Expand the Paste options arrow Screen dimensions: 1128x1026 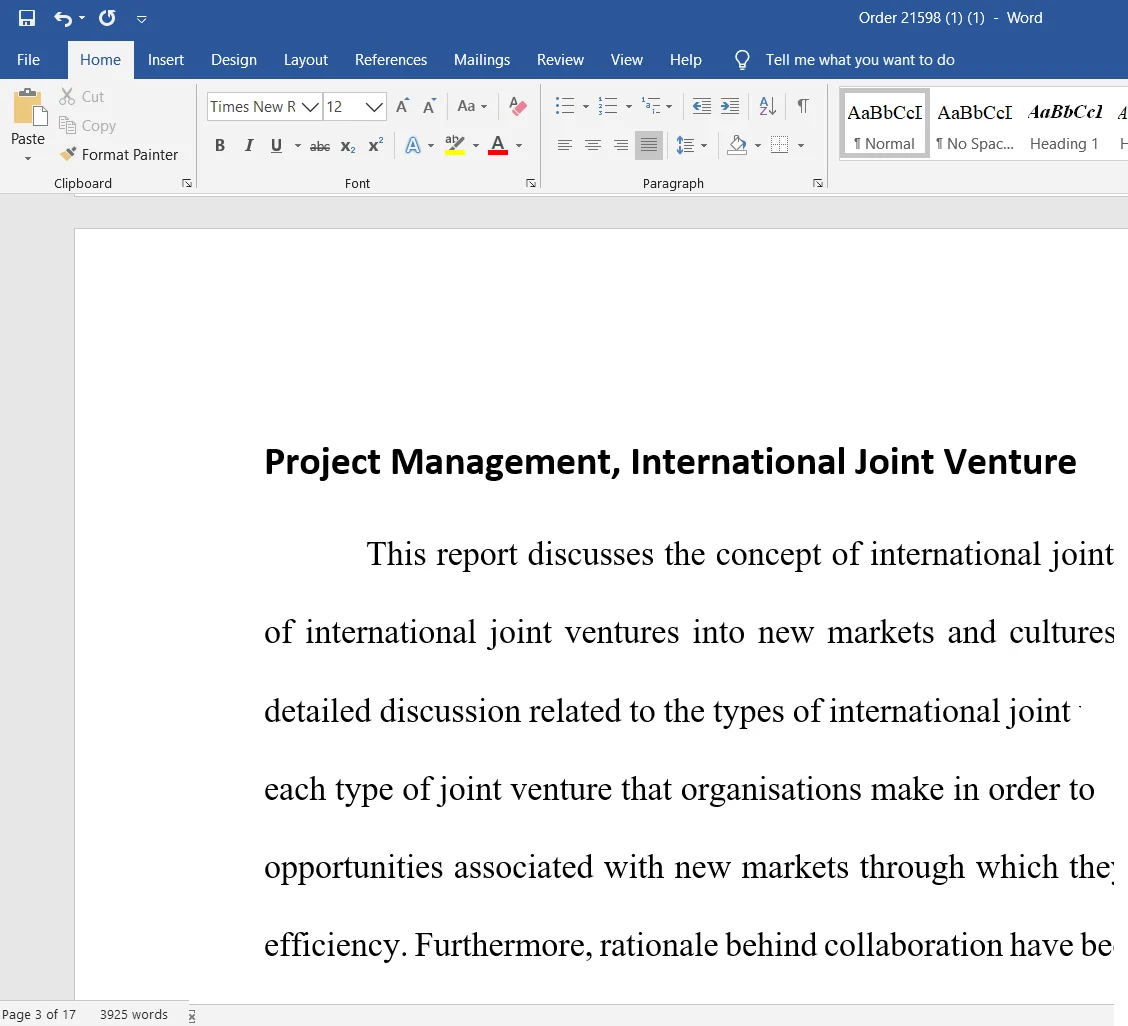[x=28, y=158]
